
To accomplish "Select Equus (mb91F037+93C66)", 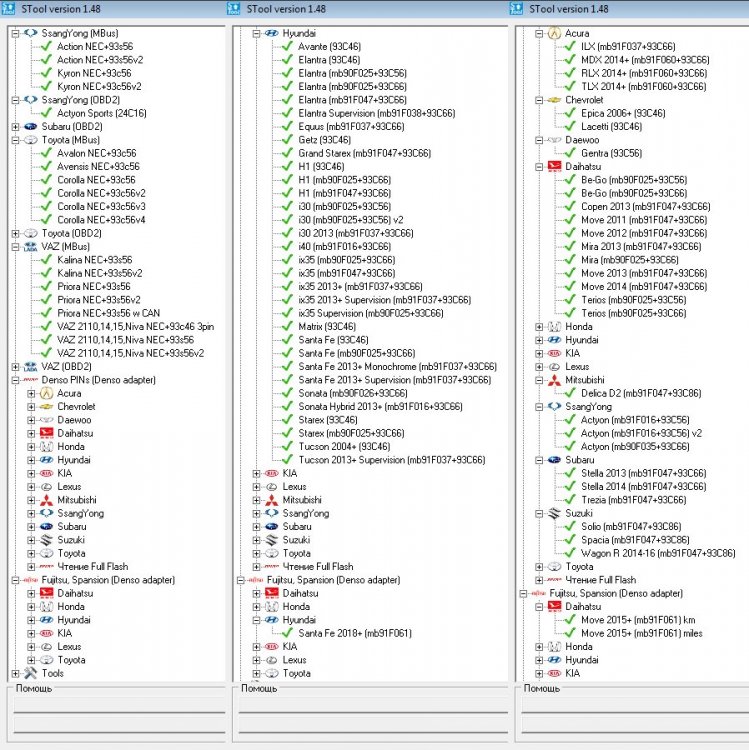I will click(351, 127).
